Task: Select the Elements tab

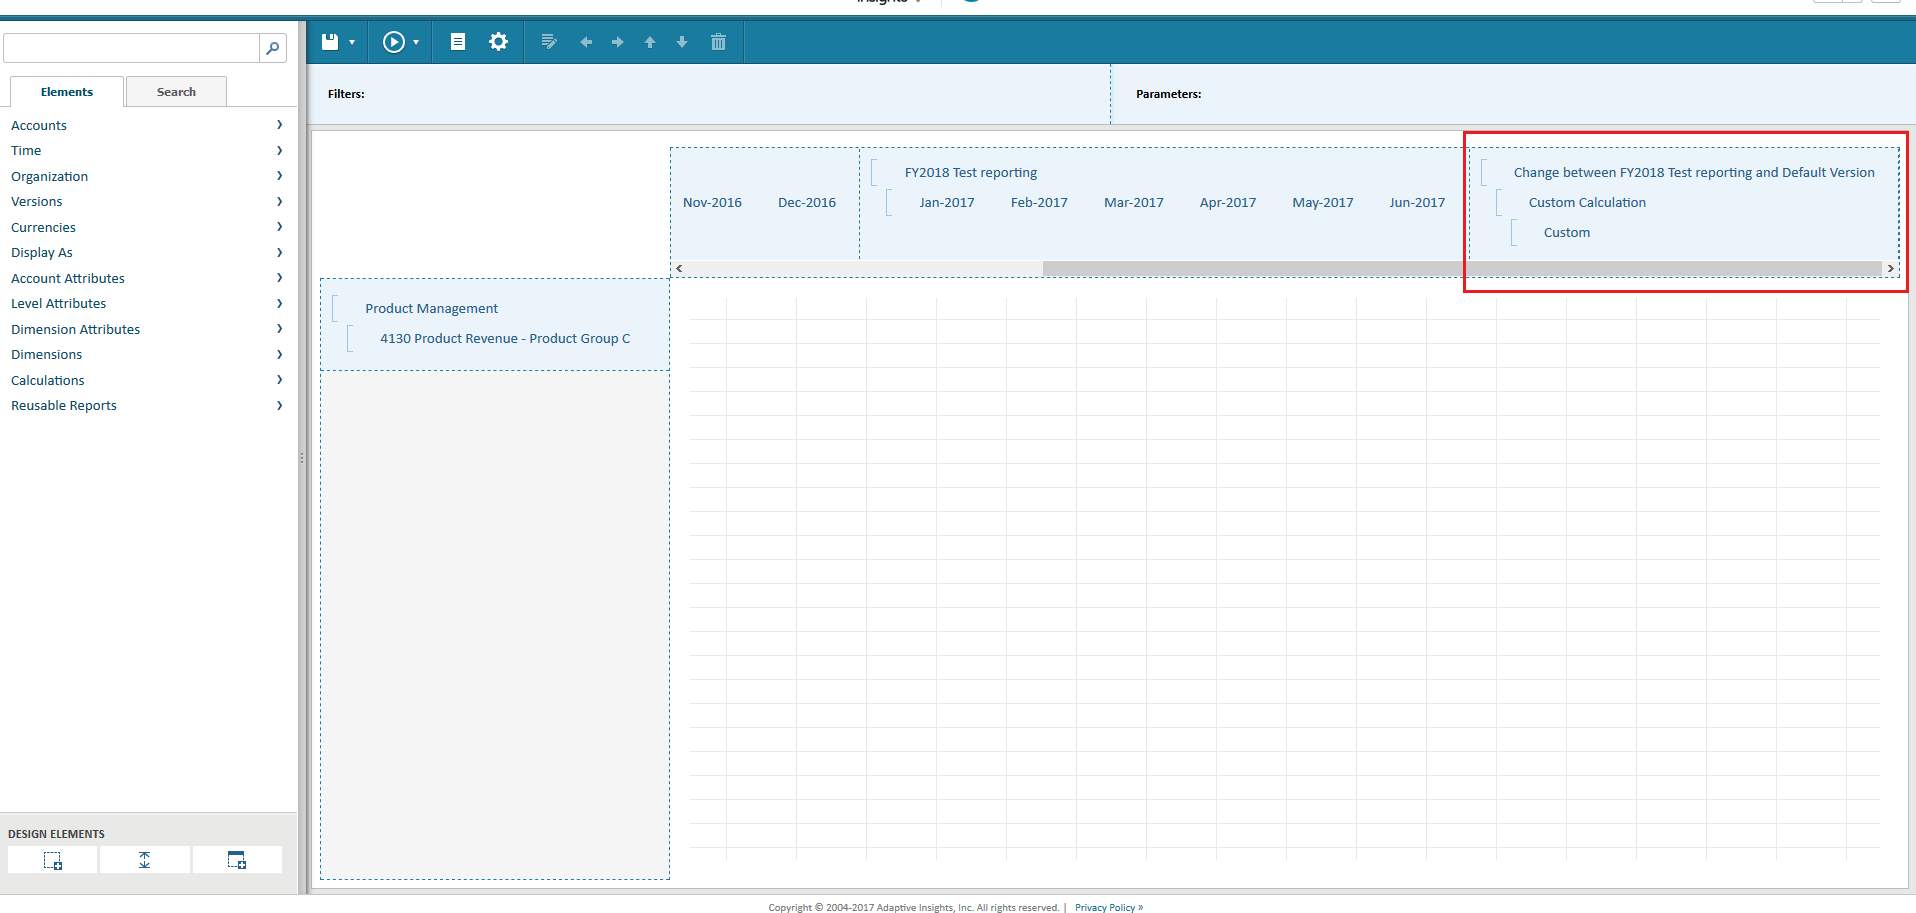Action: point(67,91)
